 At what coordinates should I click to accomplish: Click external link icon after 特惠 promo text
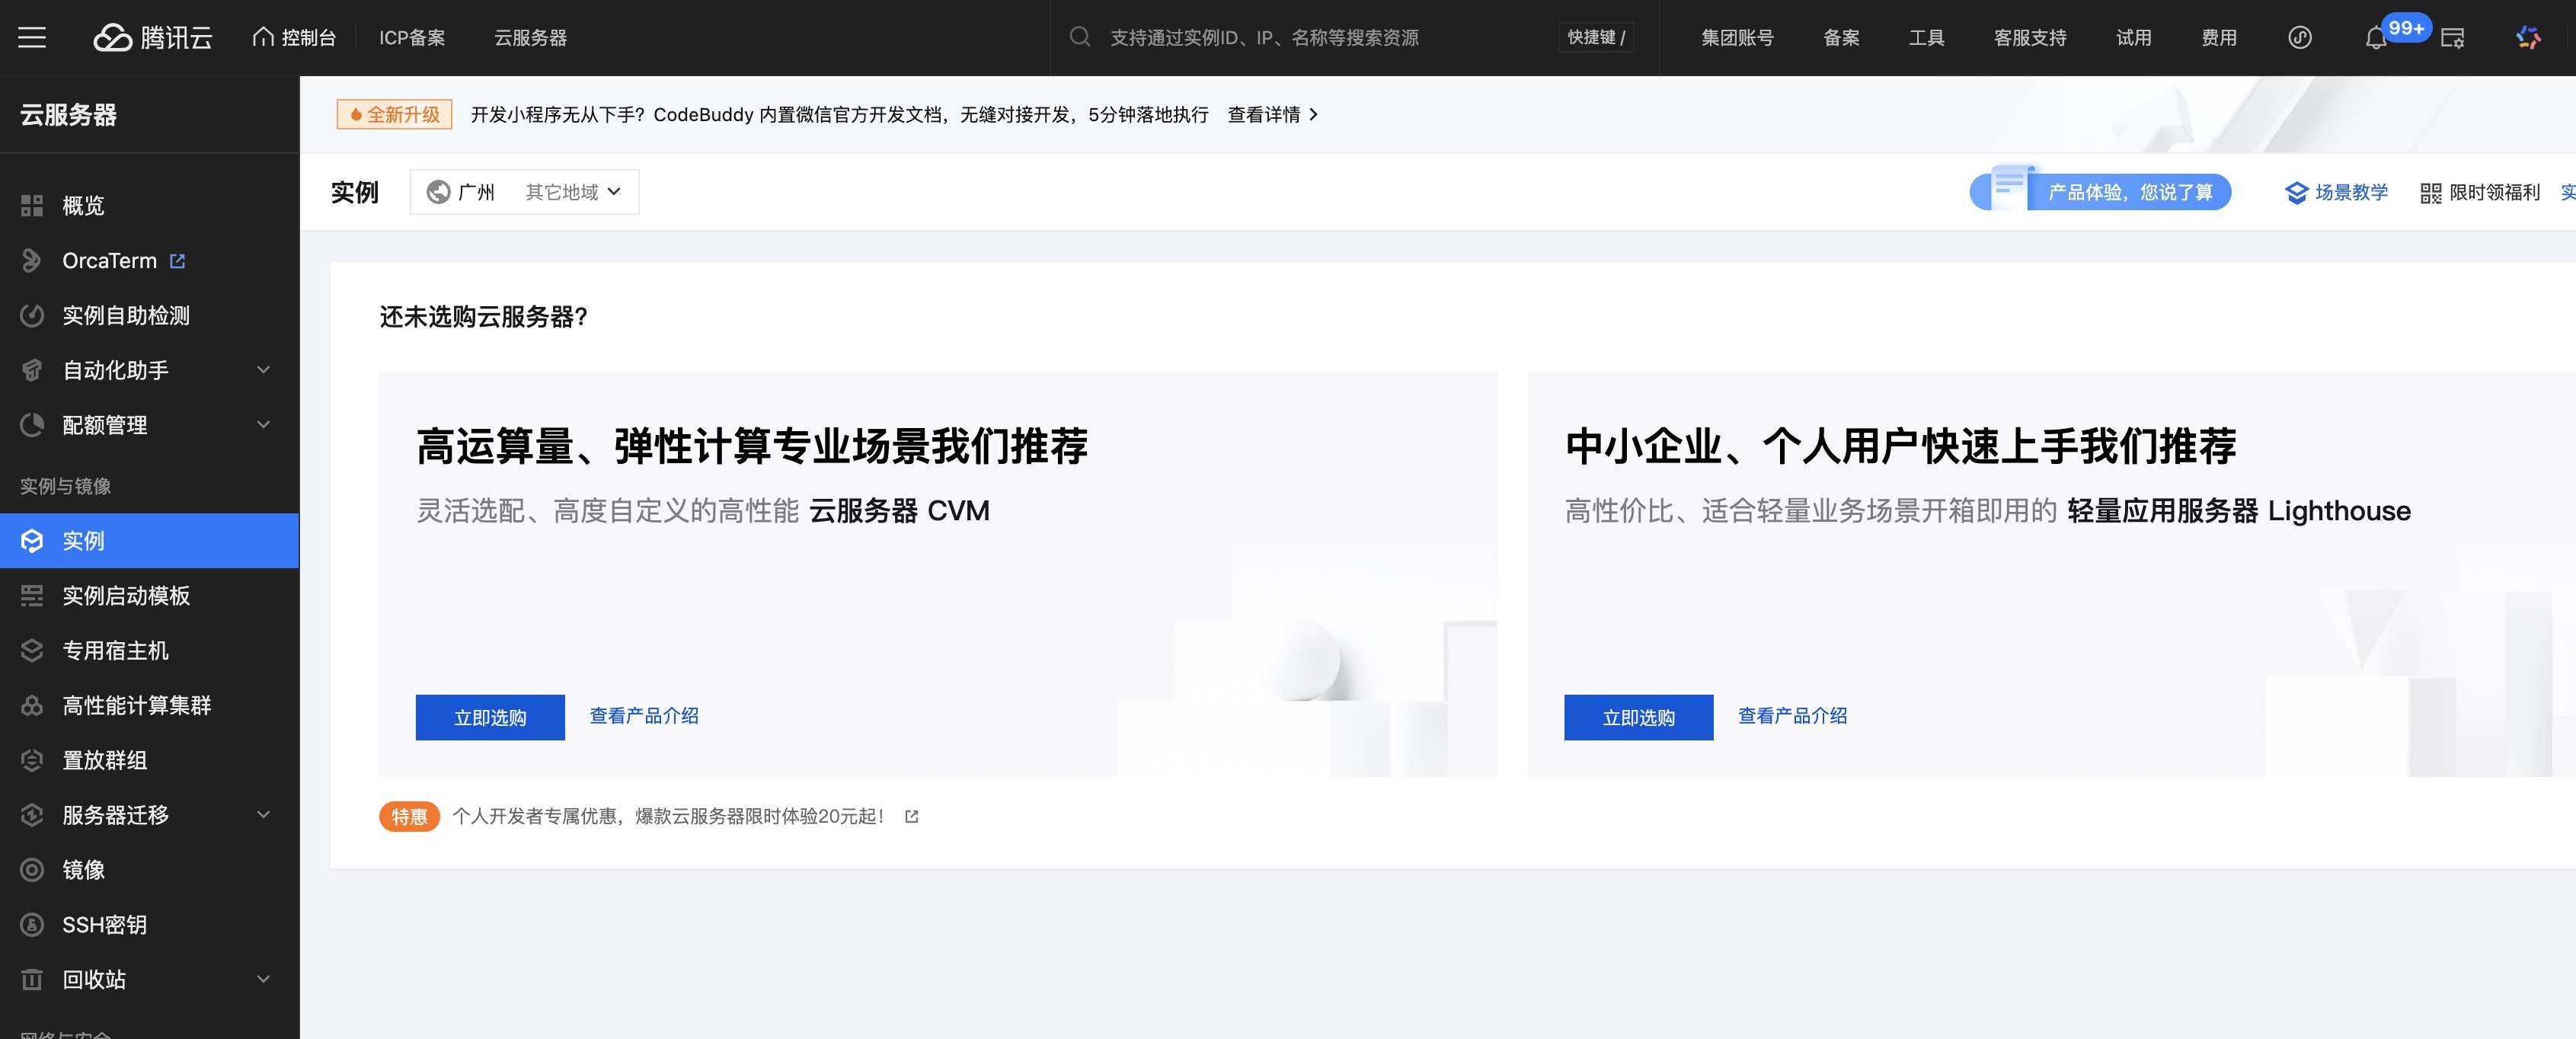point(911,817)
